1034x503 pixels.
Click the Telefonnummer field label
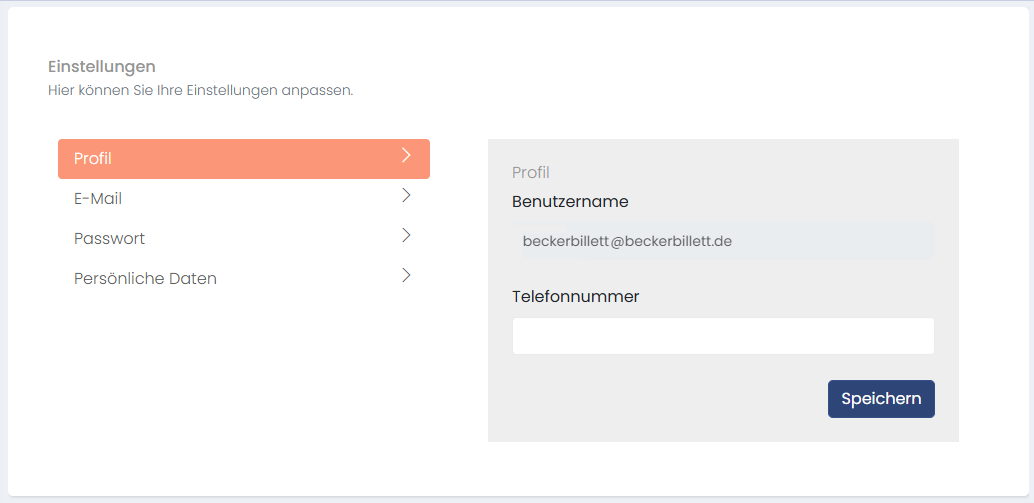point(575,296)
